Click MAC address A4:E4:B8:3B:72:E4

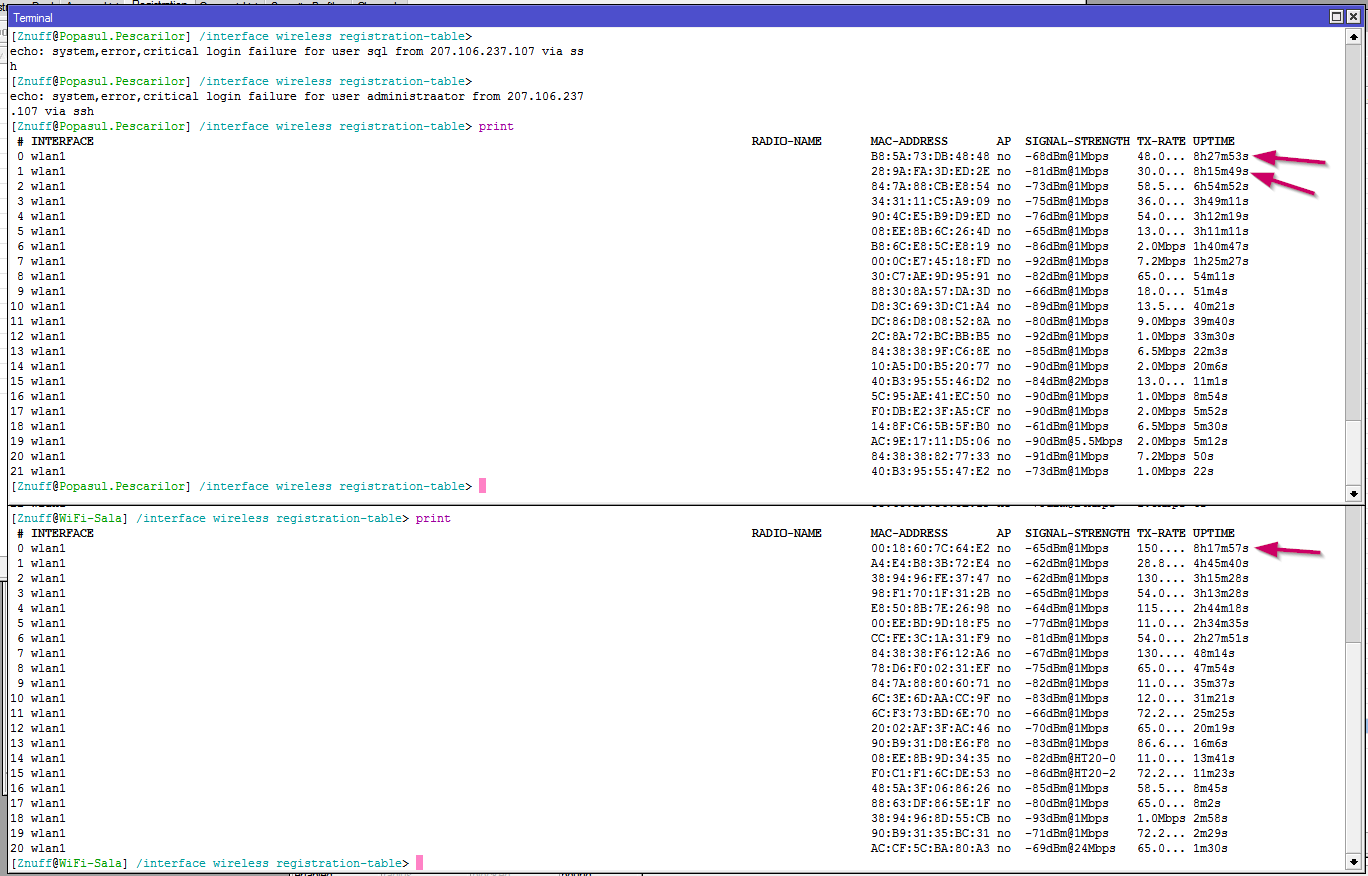(930, 563)
